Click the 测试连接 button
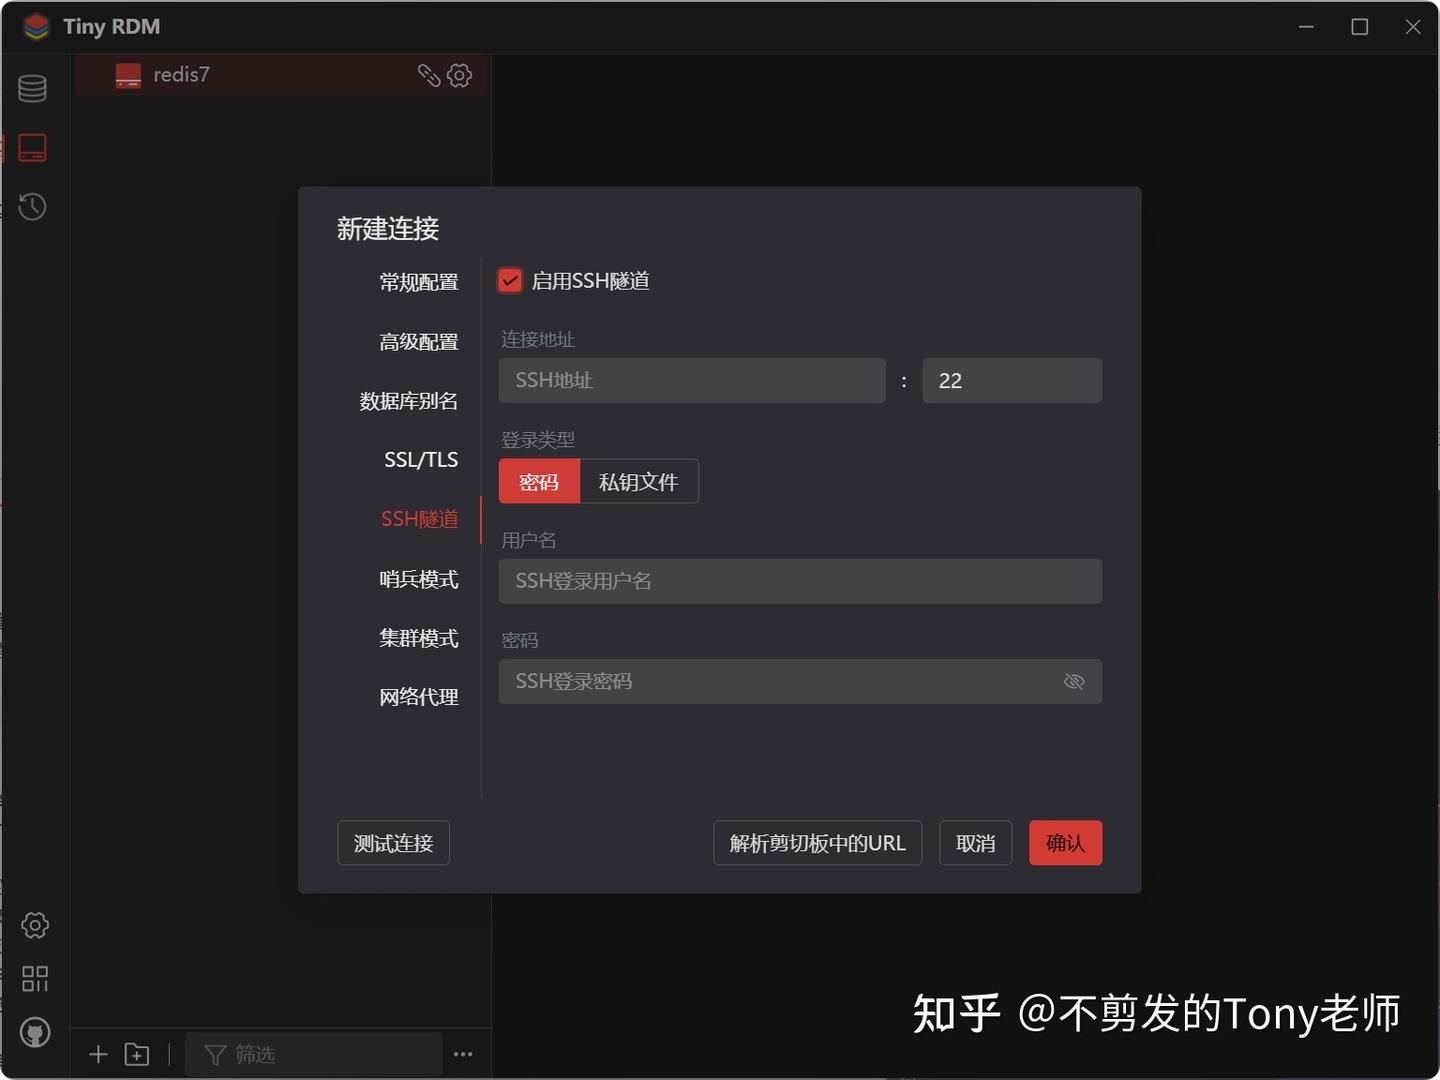 393,843
